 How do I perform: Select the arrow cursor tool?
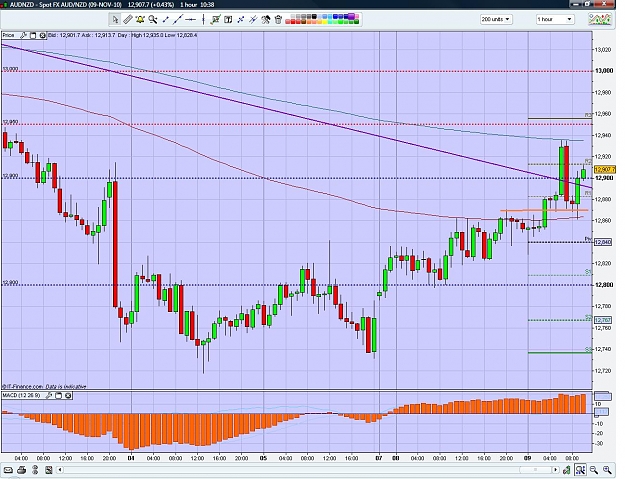coord(115,19)
